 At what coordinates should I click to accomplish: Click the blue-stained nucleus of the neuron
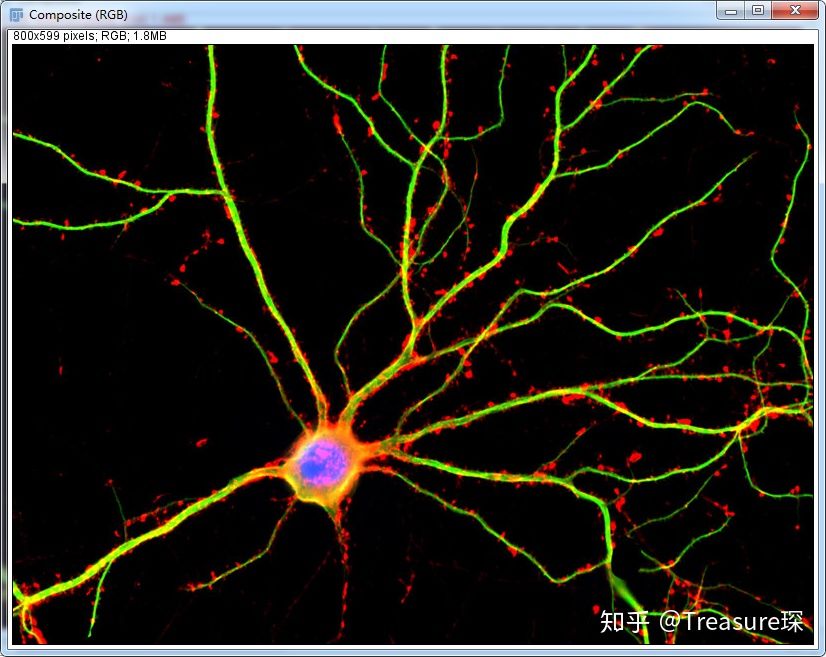point(322,463)
